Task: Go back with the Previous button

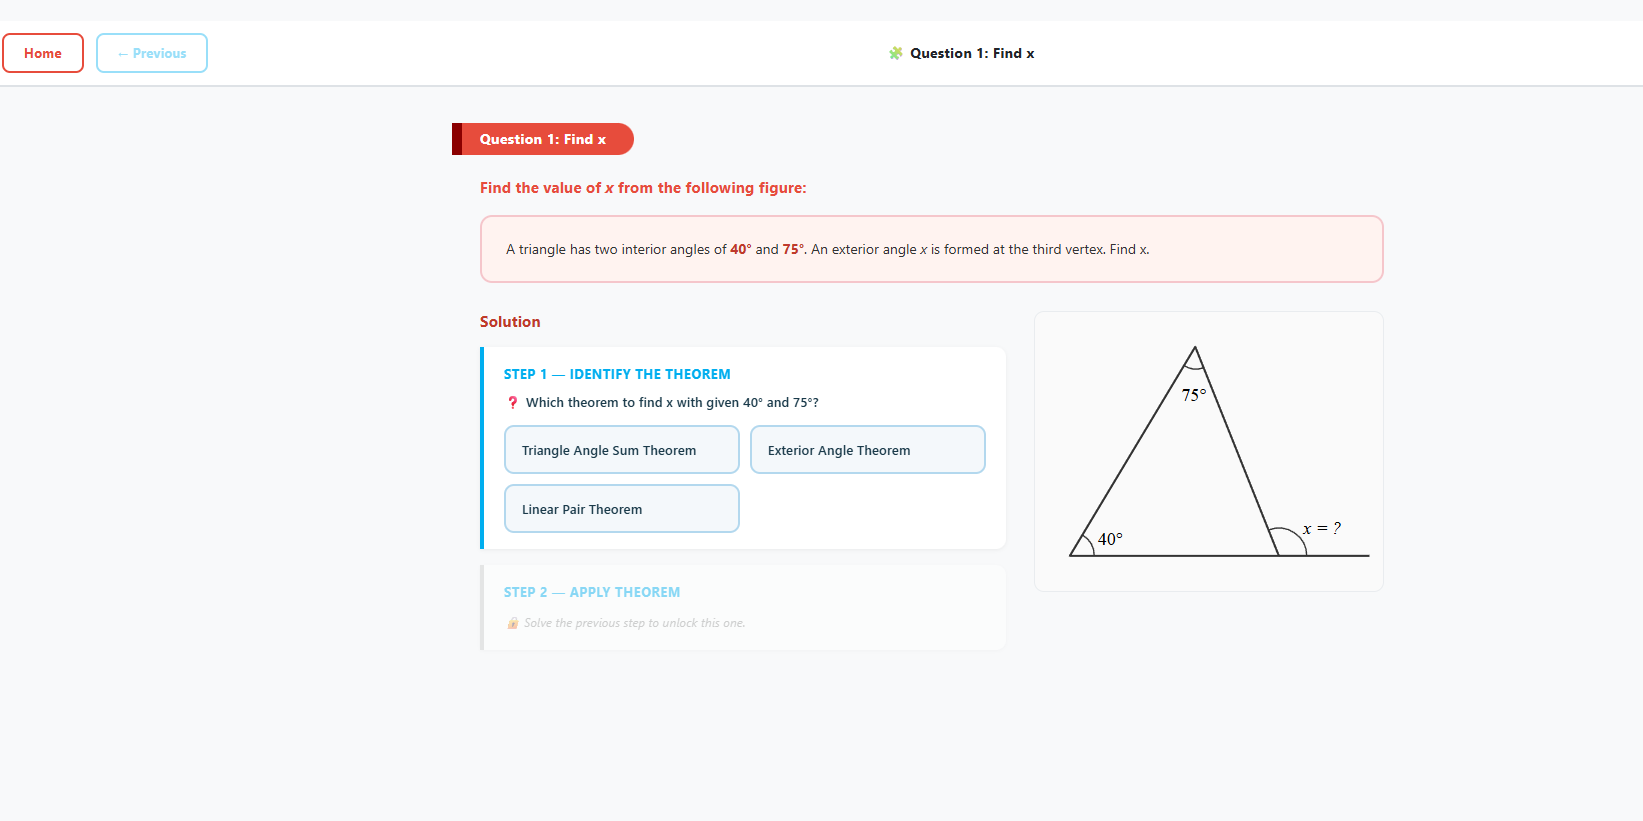Action: point(152,53)
